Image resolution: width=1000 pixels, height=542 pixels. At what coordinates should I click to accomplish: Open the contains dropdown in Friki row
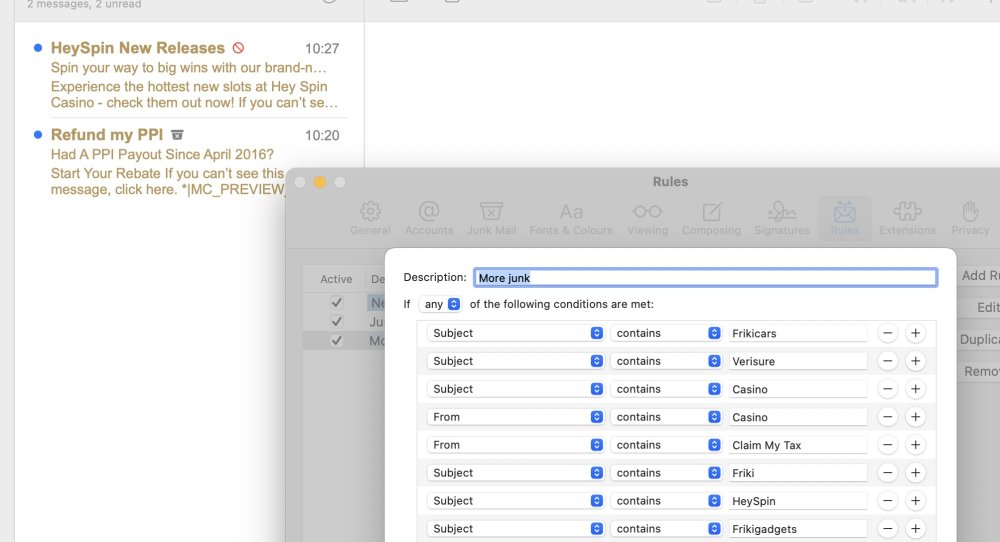666,472
